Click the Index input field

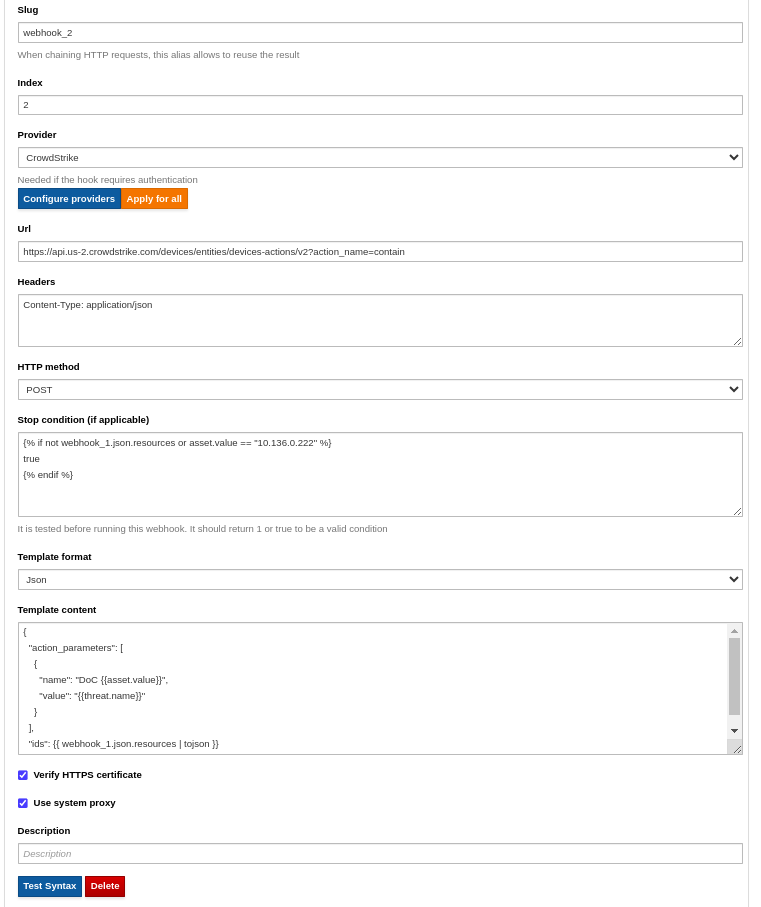click(x=380, y=105)
